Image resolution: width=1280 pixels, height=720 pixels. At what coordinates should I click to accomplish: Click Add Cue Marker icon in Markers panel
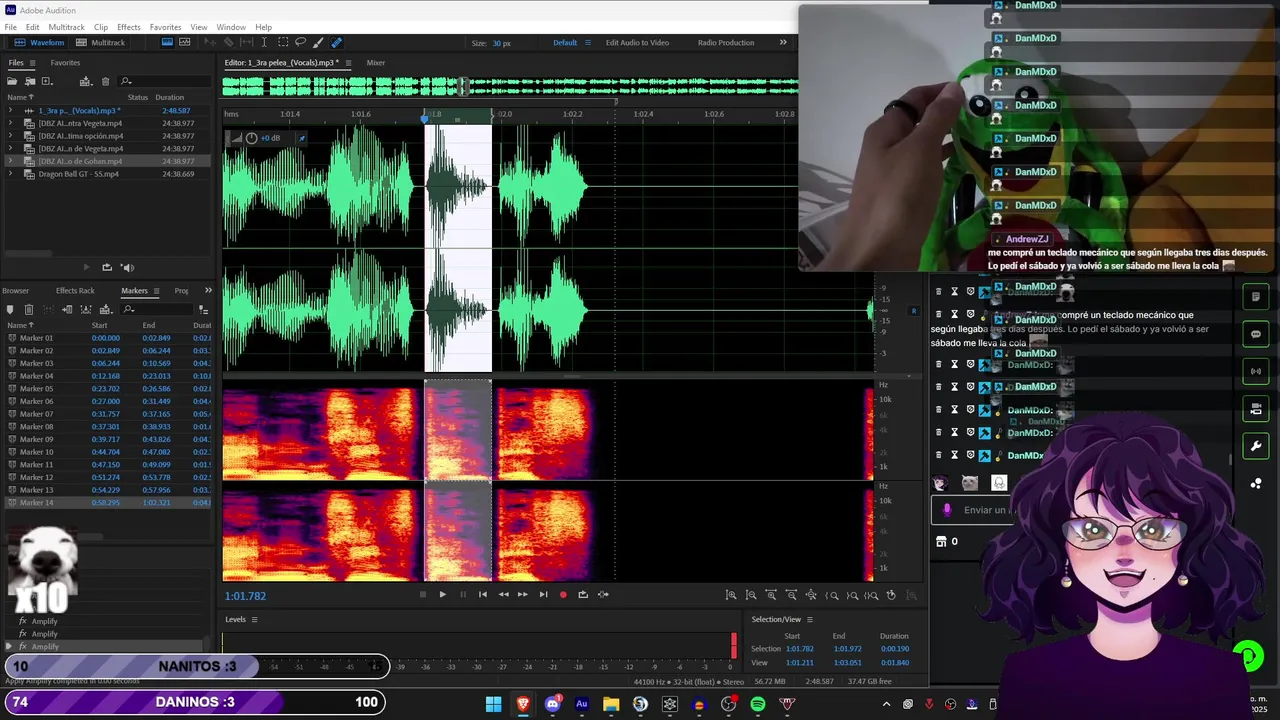point(10,310)
